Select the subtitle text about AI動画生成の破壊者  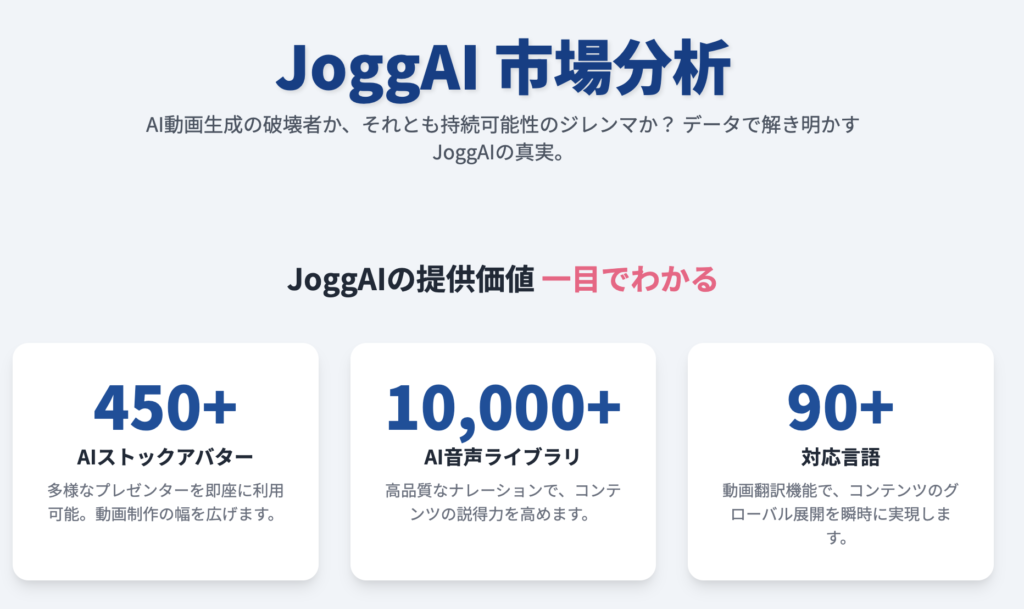(503, 138)
